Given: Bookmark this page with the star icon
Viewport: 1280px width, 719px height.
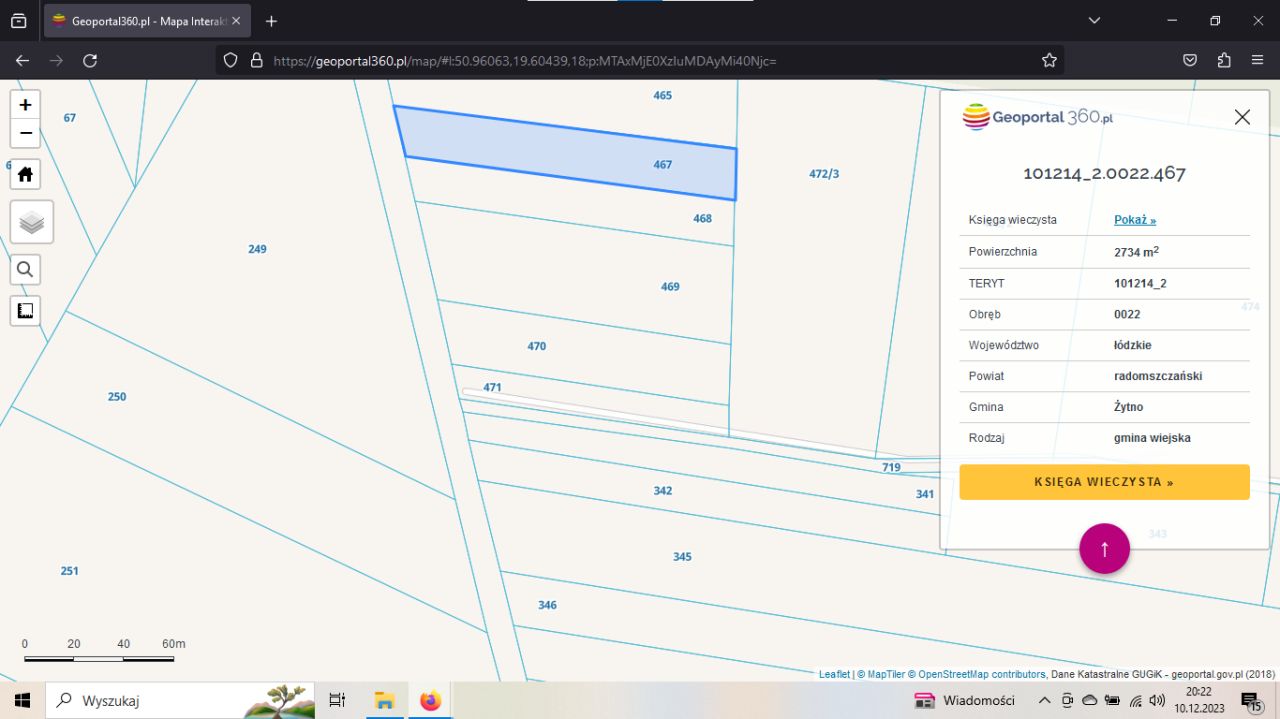Looking at the screenshot, I should 1049,60.
